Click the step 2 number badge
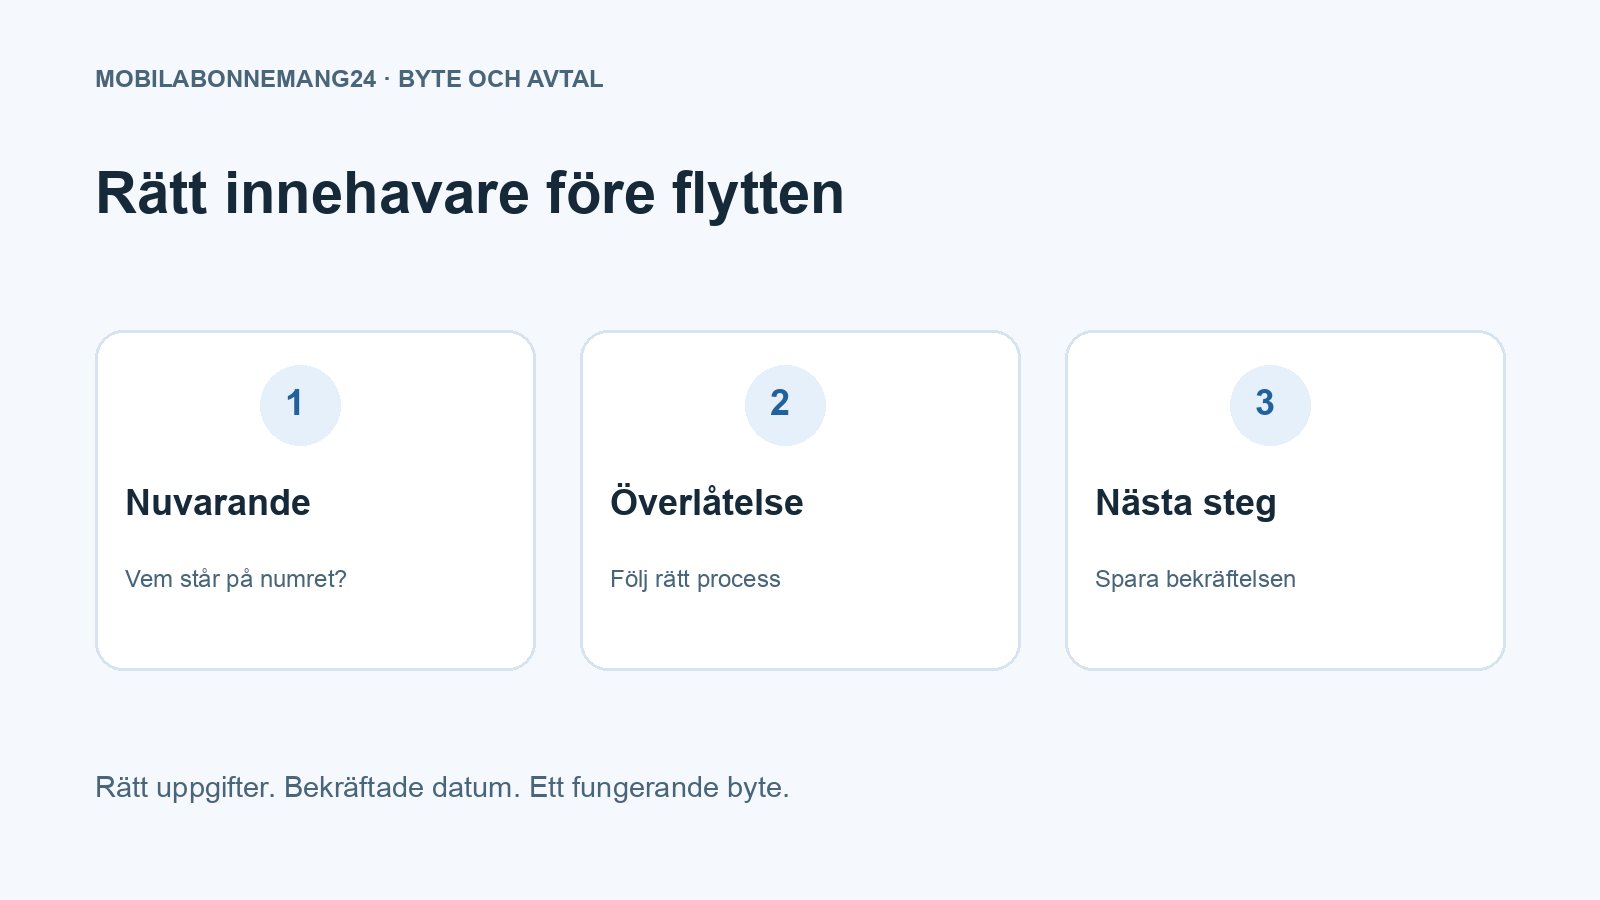The image size is (1600, 900). pos(785,405)
